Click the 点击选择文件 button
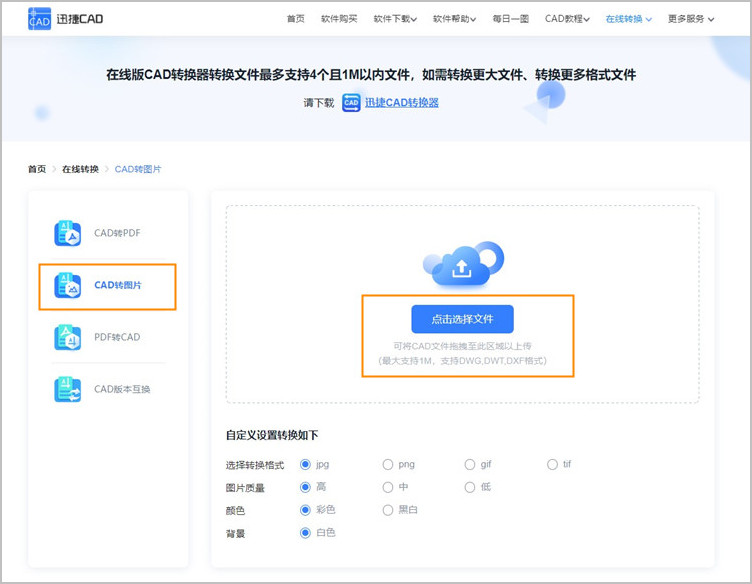The width and height of the screenshot is (752, 584). click(462, 319)
